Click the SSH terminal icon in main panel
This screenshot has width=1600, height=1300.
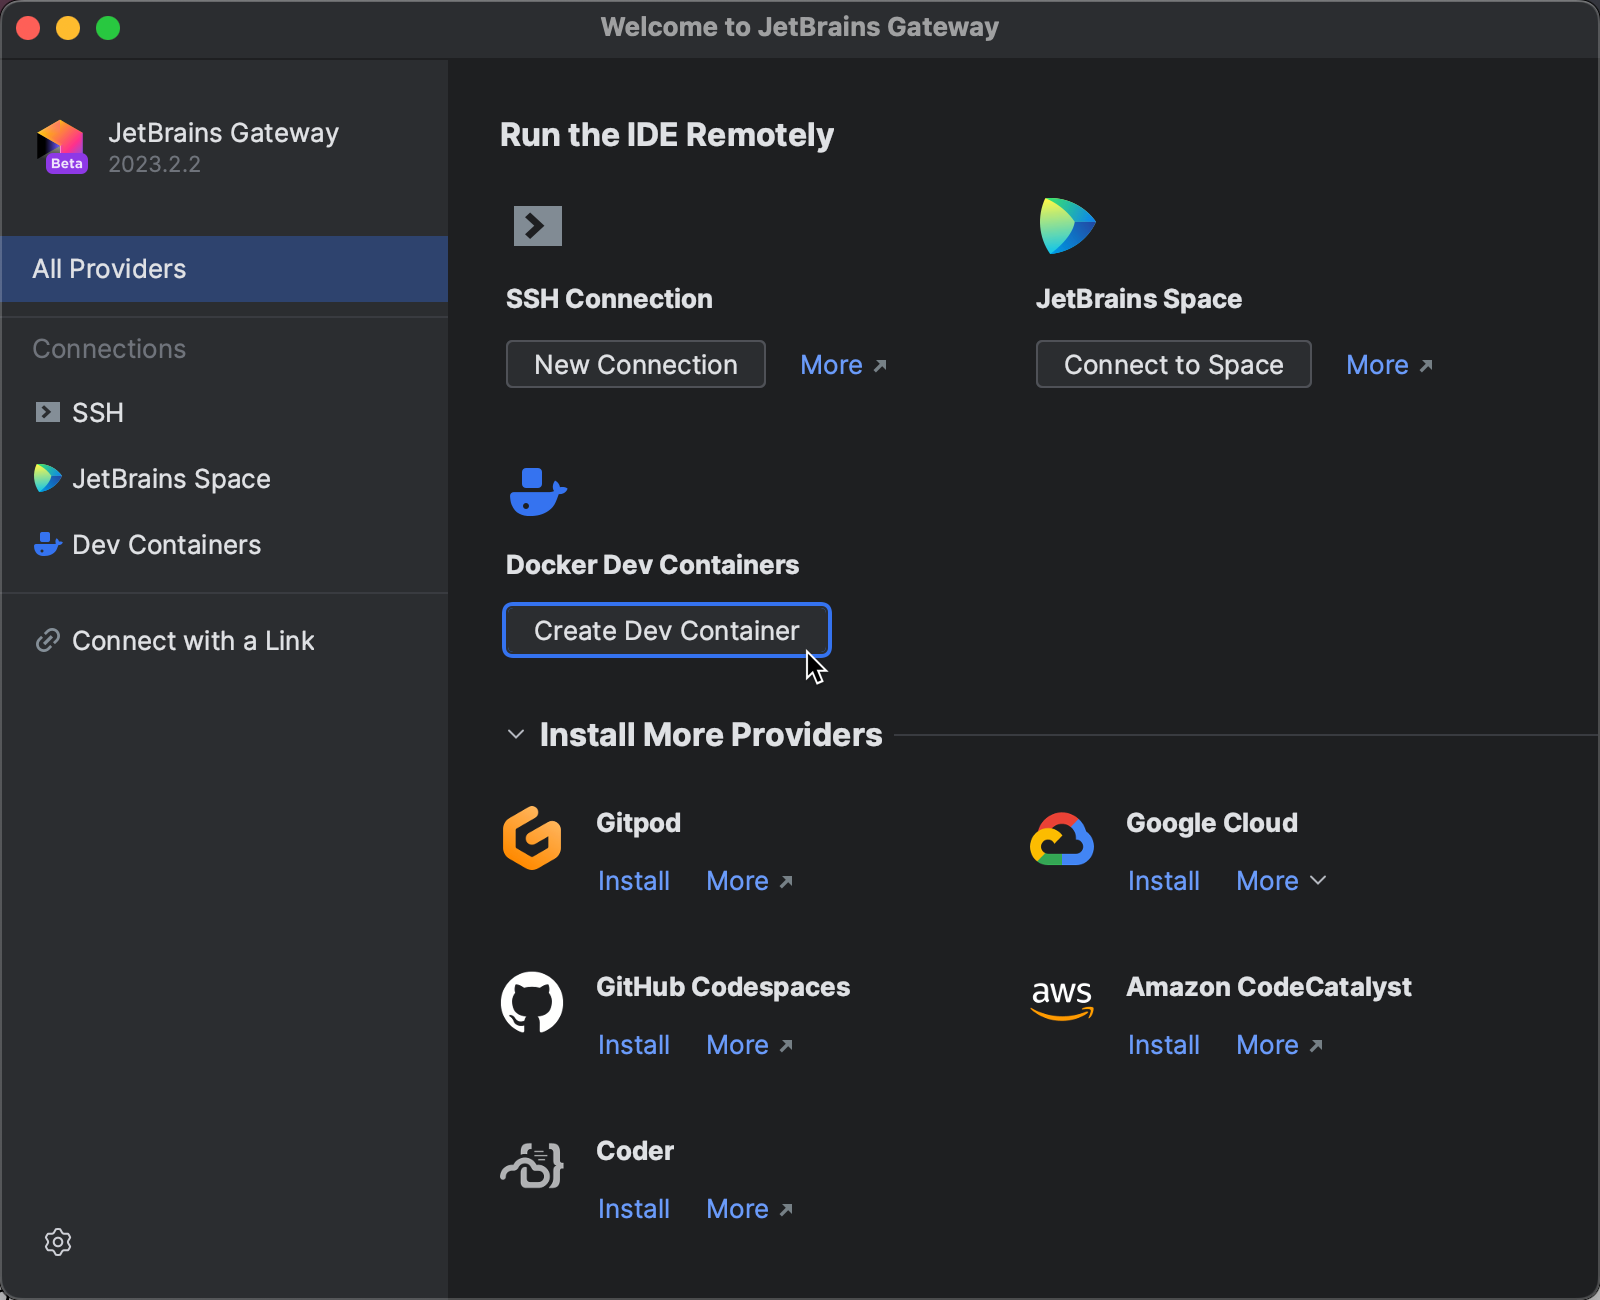pos(537,226)
